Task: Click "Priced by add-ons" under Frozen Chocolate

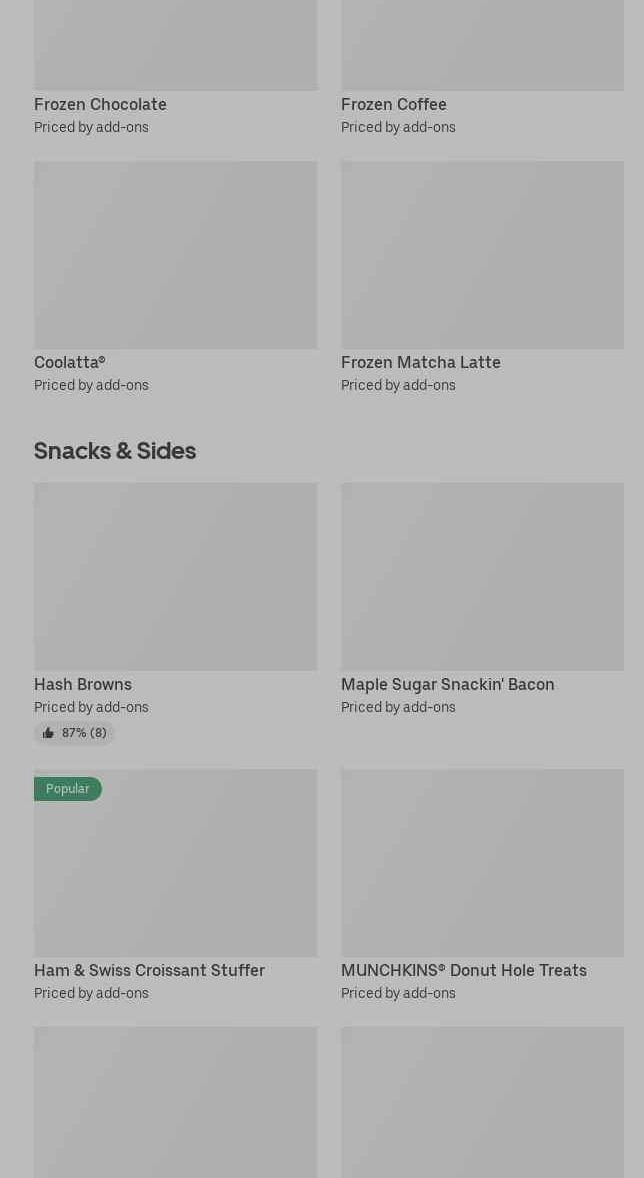Action: coord(91,127)
